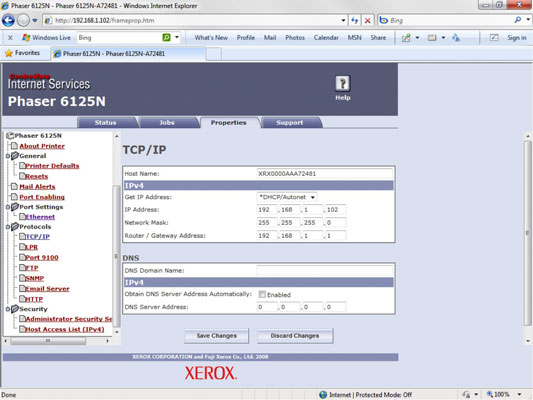Click the Protocols folder icon in tree
This screenshot has height=400, width=533.
coord(15,227)
